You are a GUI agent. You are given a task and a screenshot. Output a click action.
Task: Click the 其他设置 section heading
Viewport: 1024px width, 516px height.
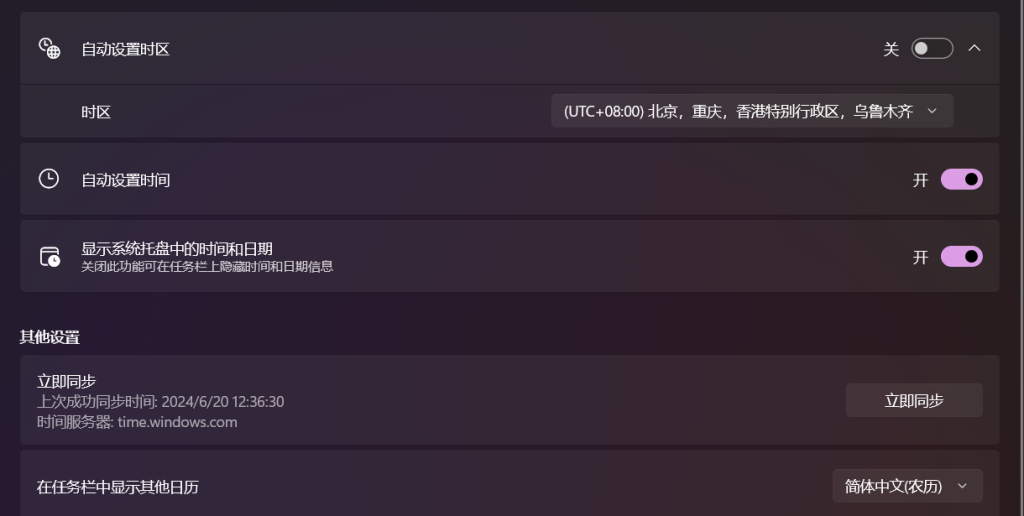pos(49,337)
